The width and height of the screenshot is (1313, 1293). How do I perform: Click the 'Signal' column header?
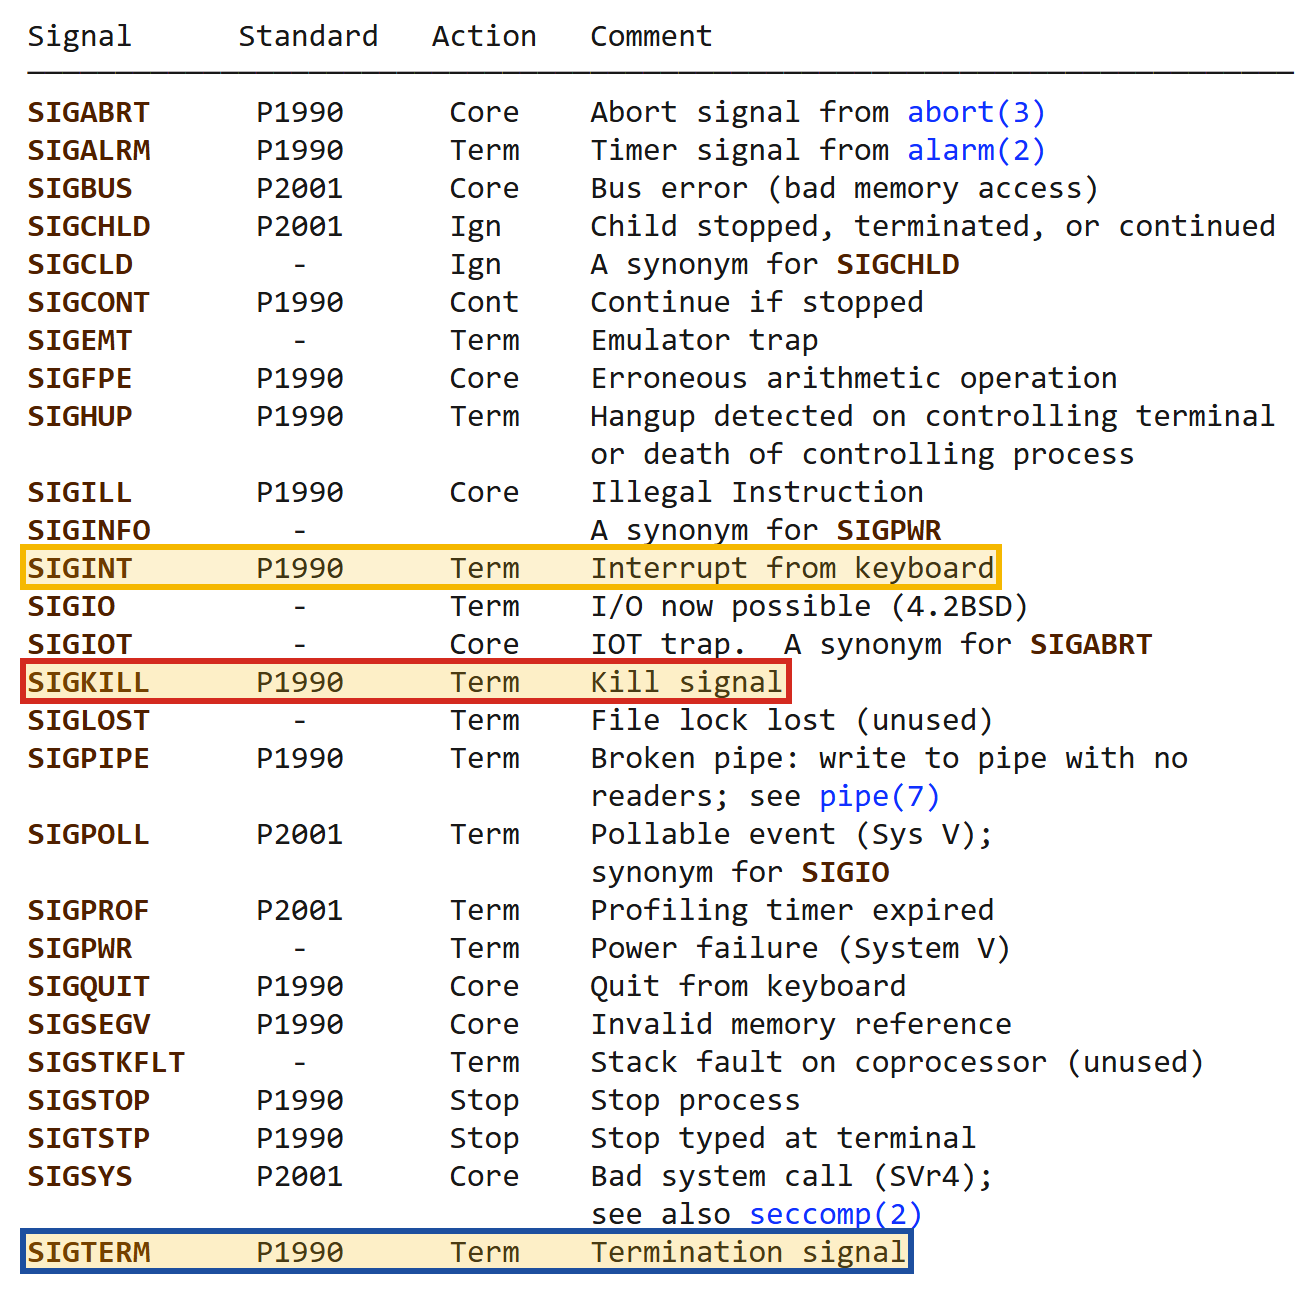[x=79, y=36]
